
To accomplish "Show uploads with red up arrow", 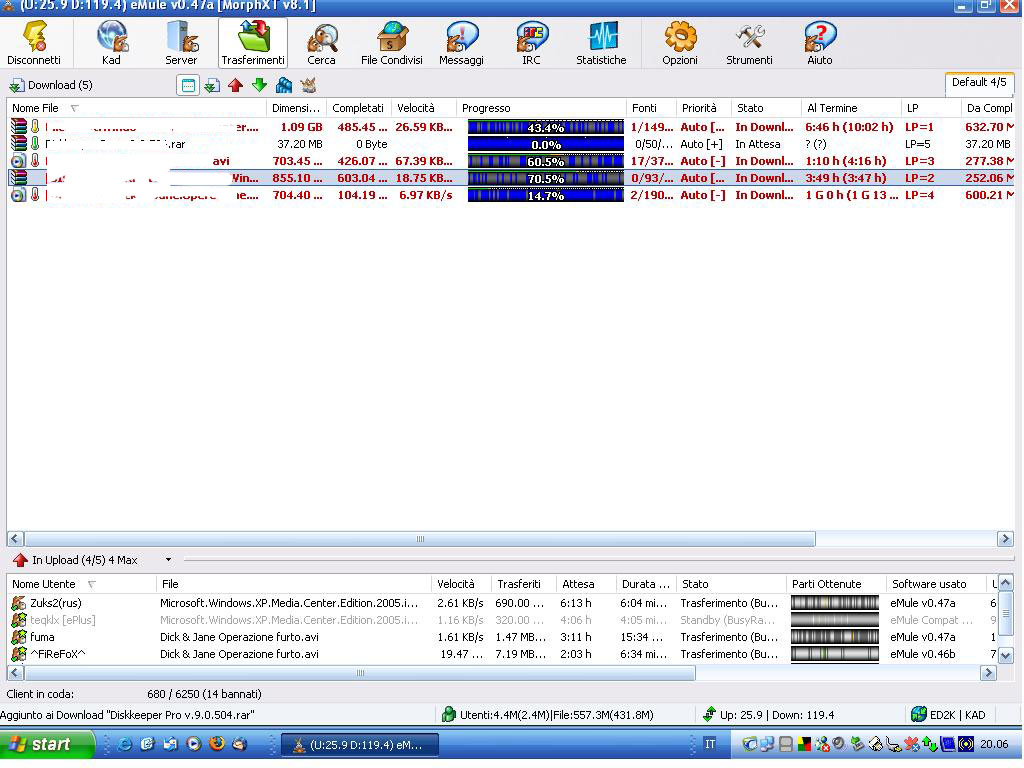I will [236, 85].
